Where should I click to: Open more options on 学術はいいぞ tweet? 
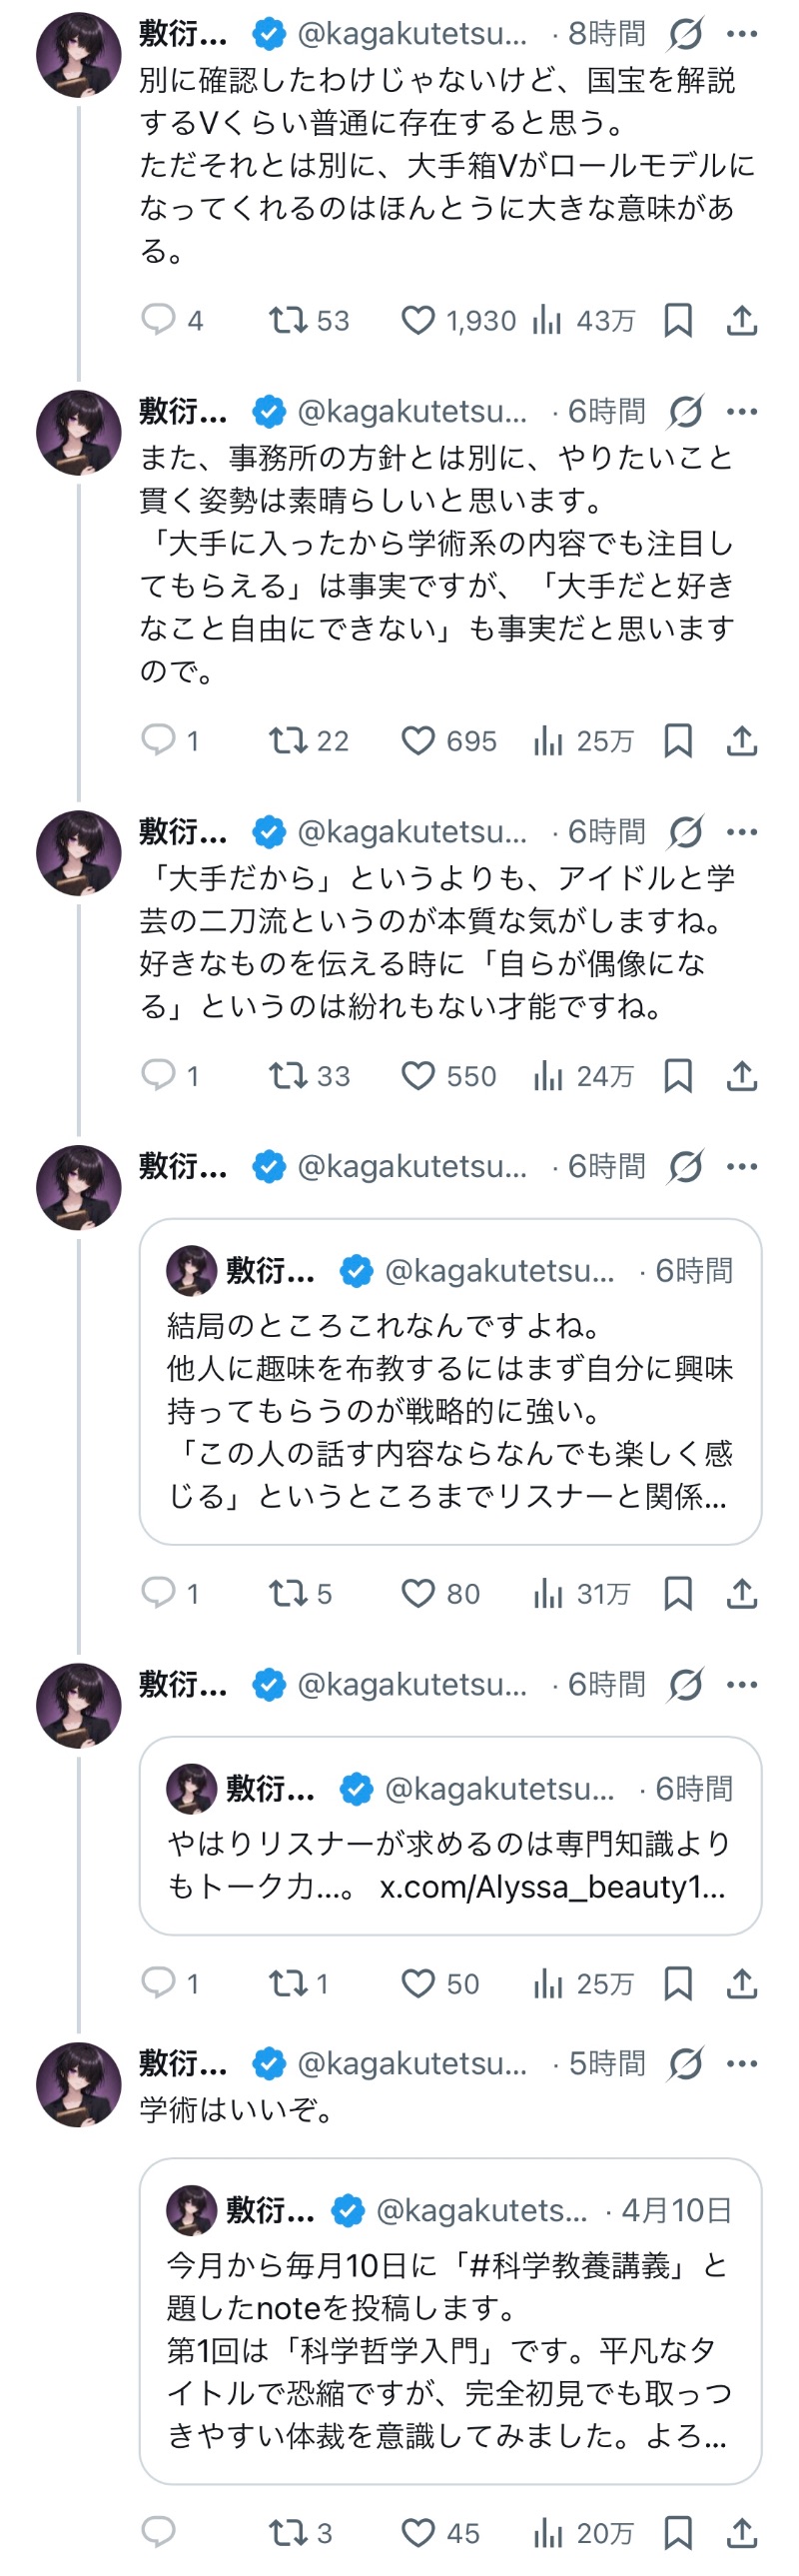[x=741, y=2063]
